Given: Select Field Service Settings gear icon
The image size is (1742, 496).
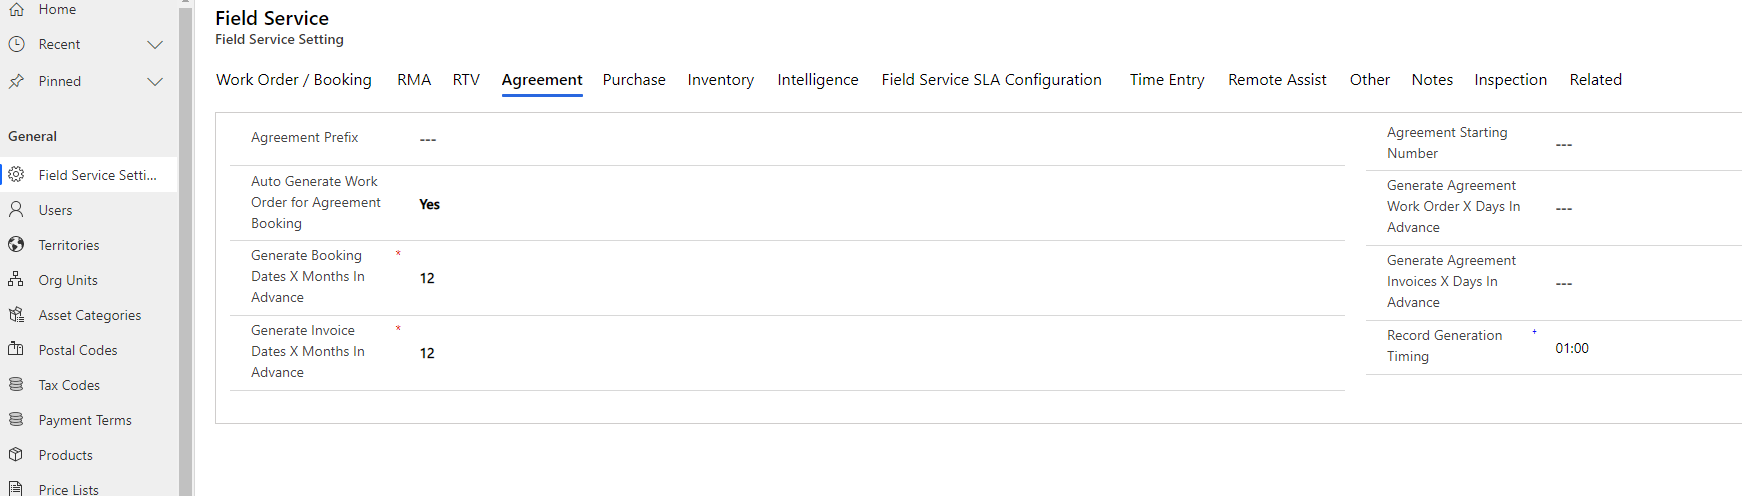Looking at the screenshot, I should click(x=16, y=175).
